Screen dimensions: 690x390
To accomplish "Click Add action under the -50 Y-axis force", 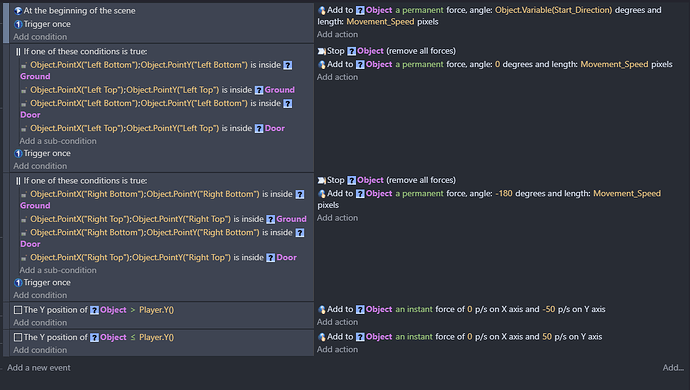I will [337, 322].
